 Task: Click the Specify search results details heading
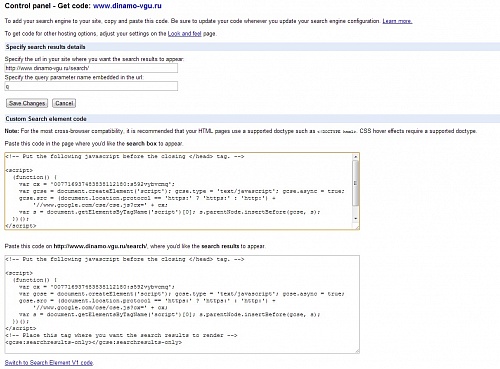[x=45, y=47]
